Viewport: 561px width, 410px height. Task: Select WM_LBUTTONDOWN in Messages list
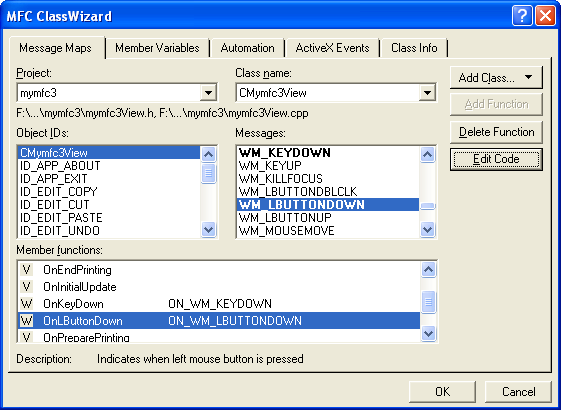pyautogui.click(x=328, y=205)
